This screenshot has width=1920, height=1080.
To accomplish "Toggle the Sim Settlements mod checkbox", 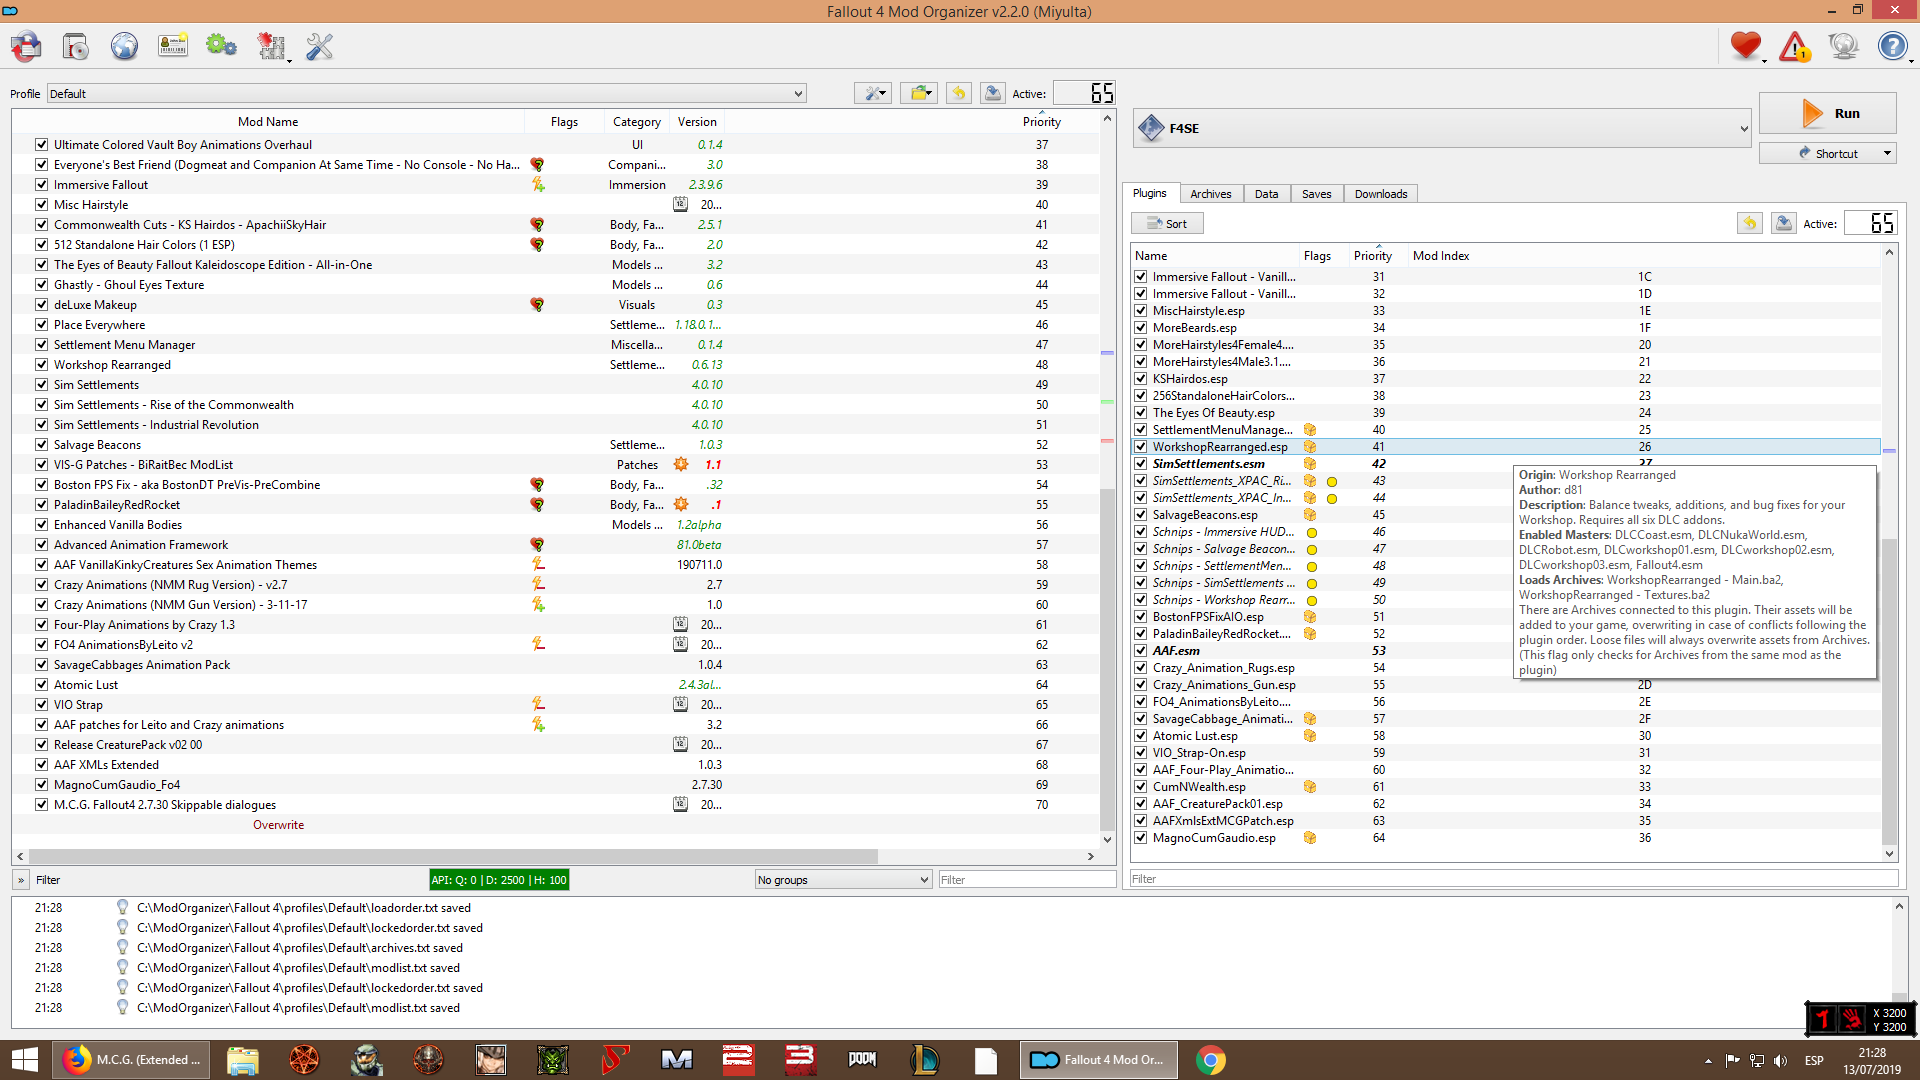I will pos(41,384).
